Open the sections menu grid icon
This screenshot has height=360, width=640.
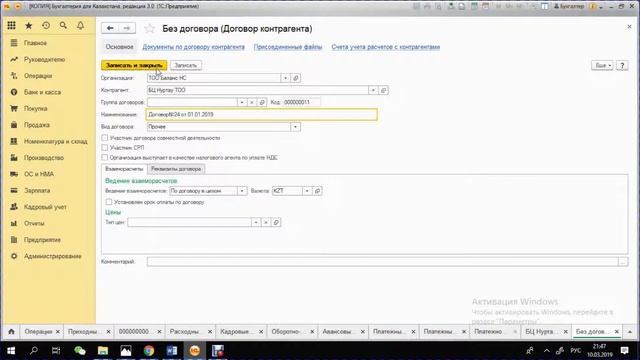tap(11, 25)
